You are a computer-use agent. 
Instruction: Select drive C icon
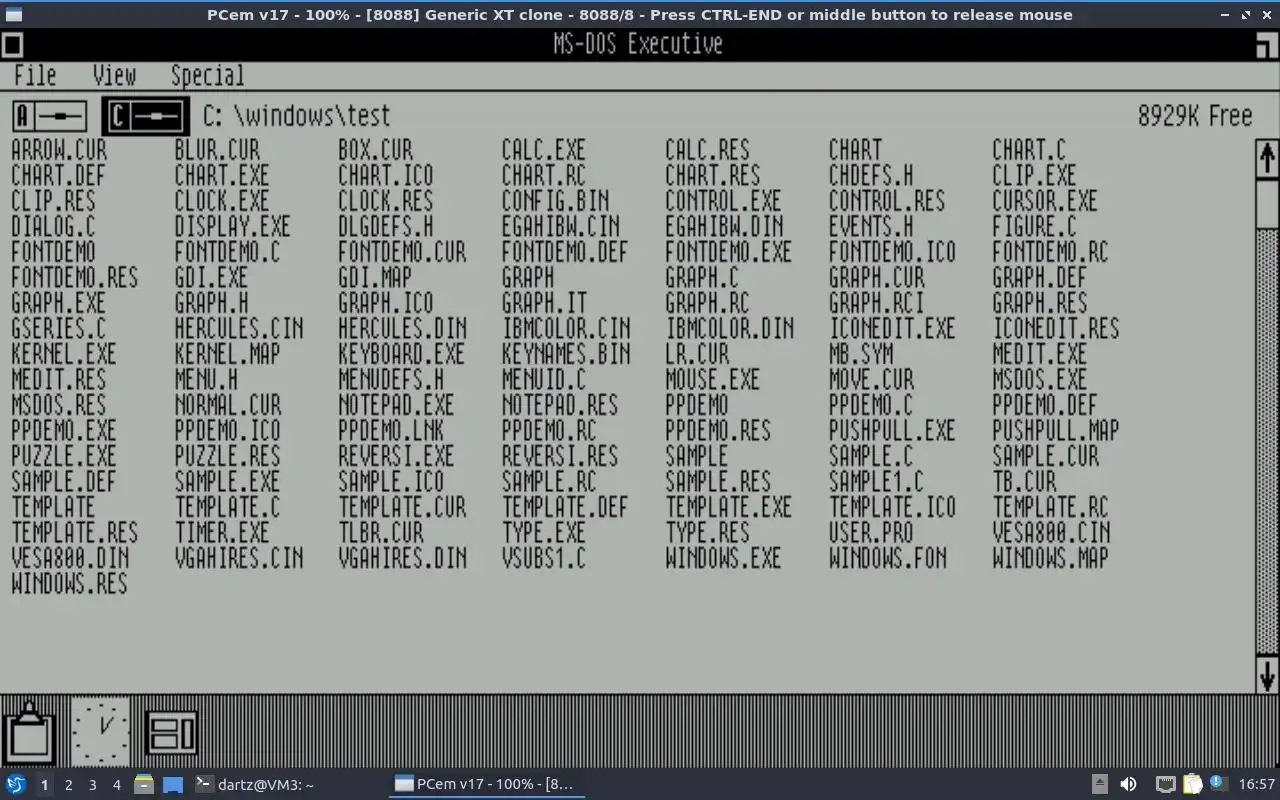point(145,116)
